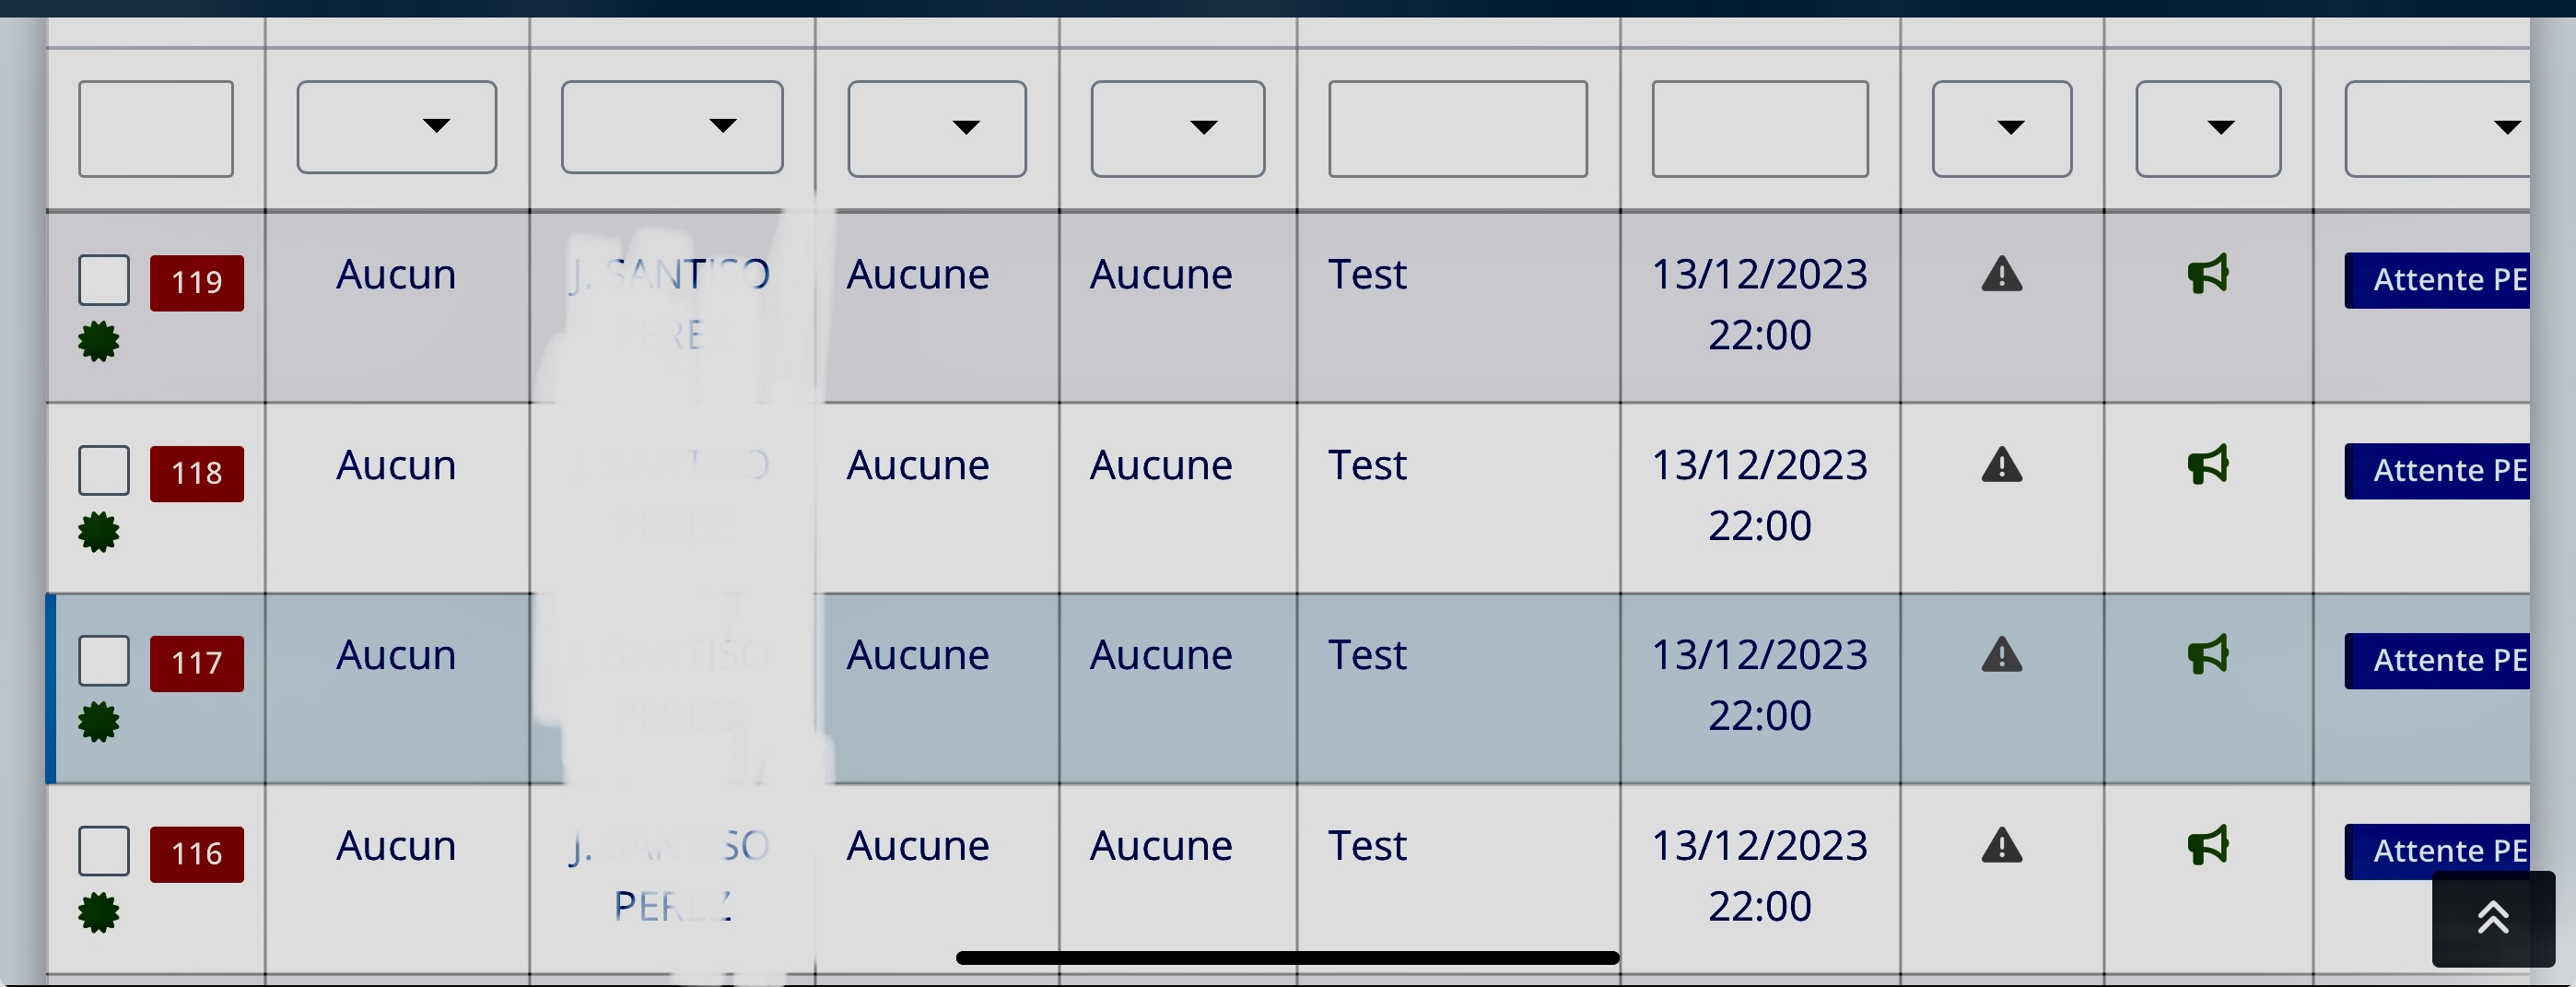2576x987 pixels.
Task: Check the box beside row 116
Action: coord(104,851)
